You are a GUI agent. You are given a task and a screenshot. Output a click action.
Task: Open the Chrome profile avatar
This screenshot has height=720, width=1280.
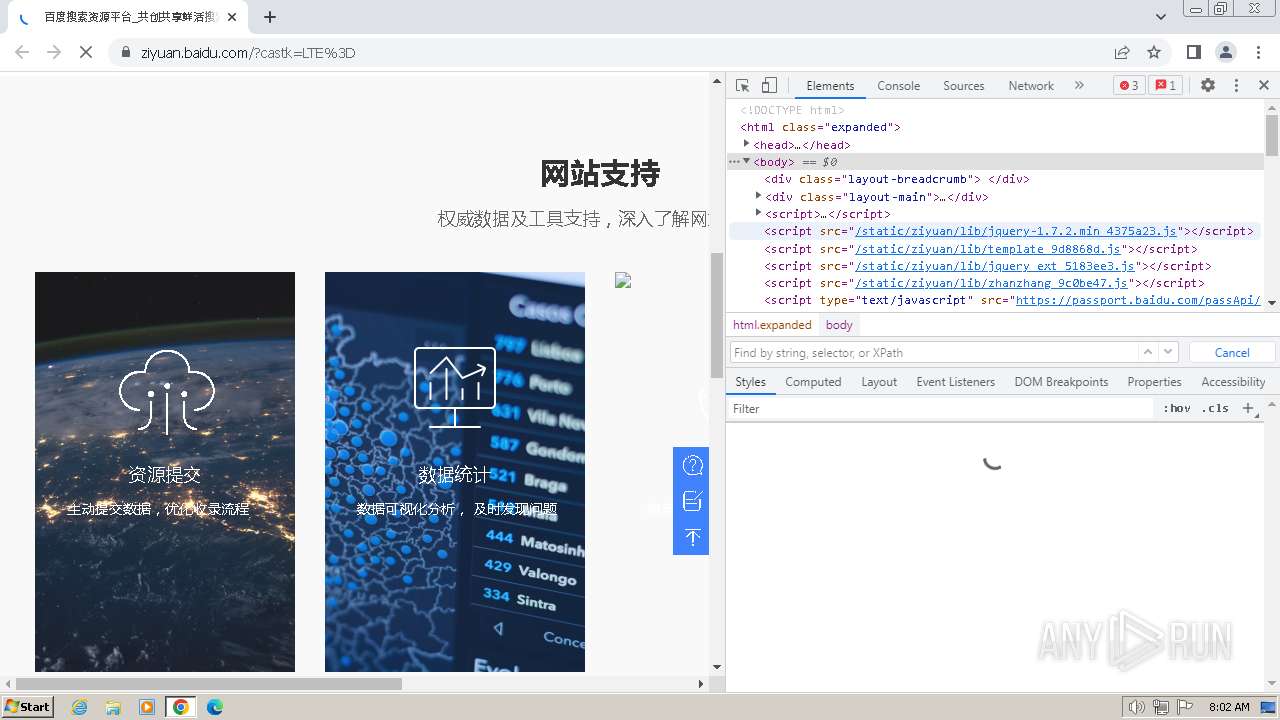(1226, 52)
